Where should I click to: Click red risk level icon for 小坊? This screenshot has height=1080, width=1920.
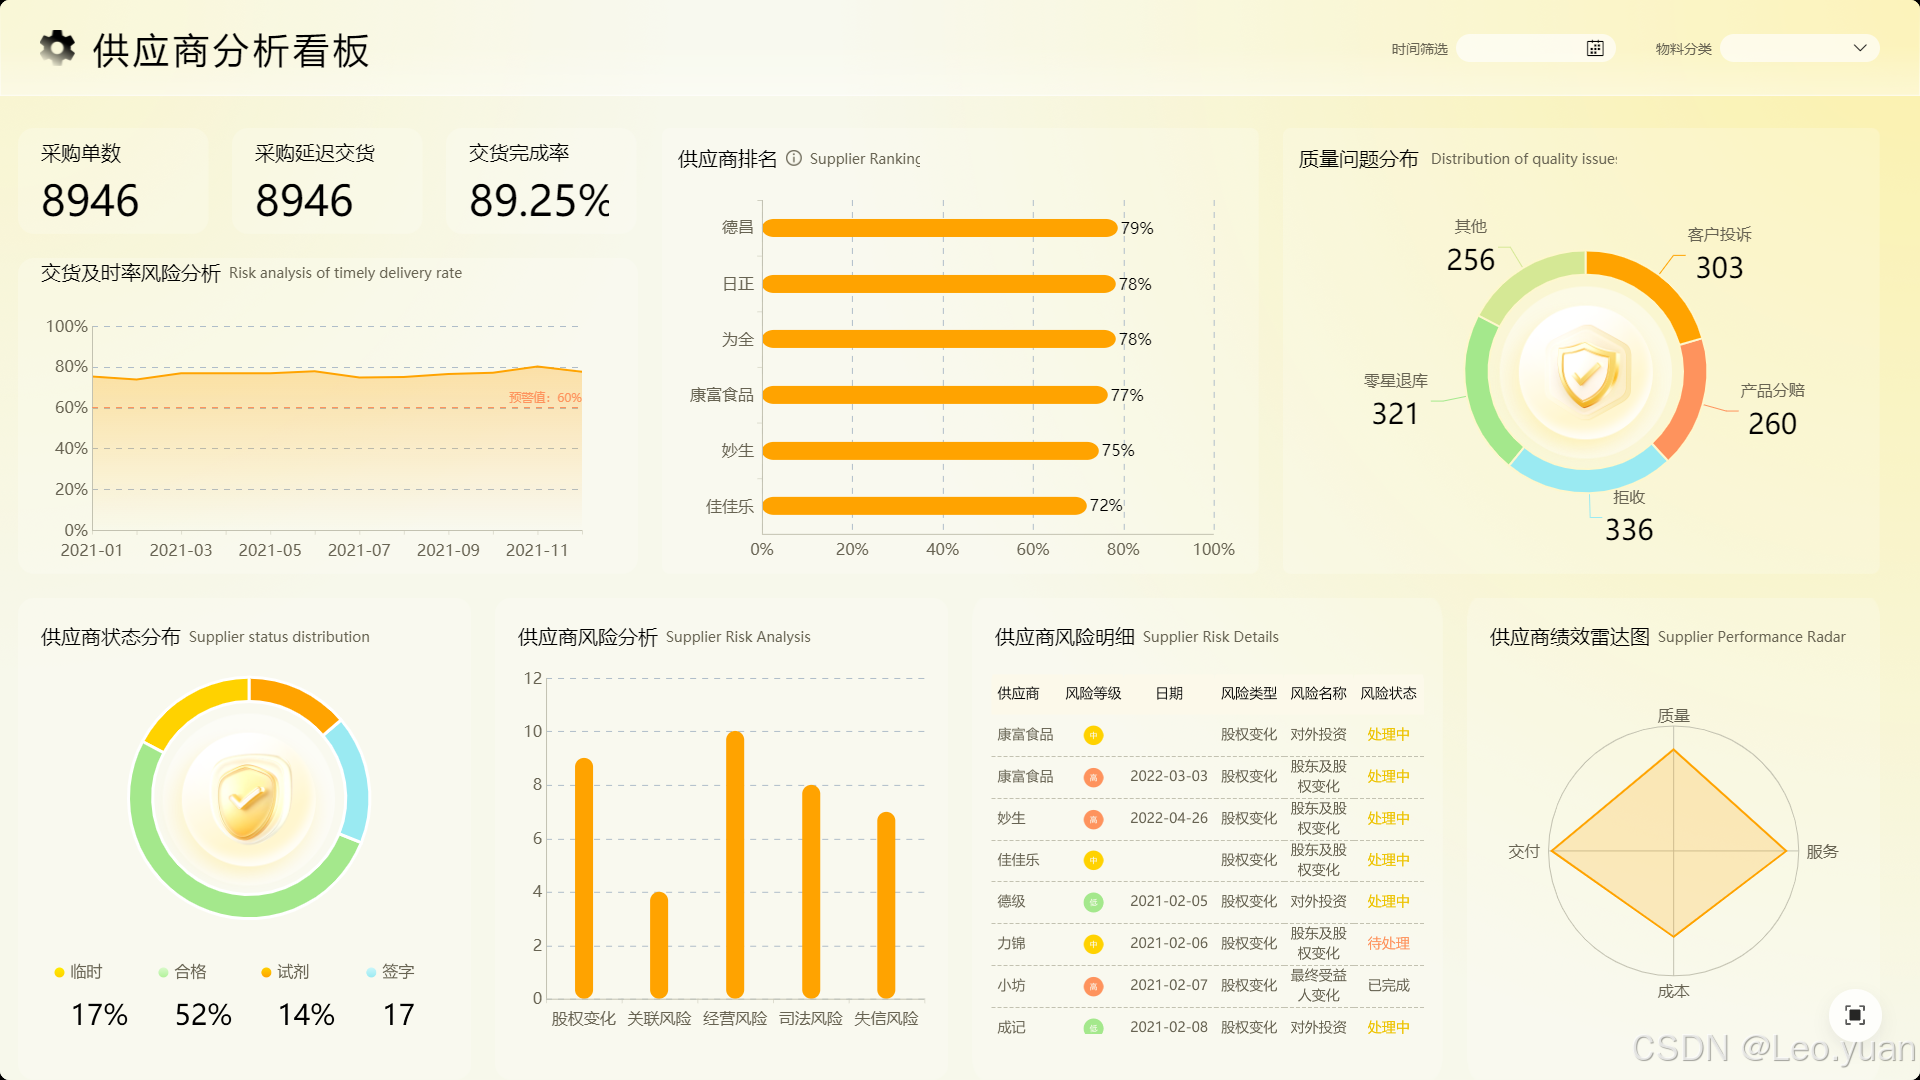[x=1093, y=986]
